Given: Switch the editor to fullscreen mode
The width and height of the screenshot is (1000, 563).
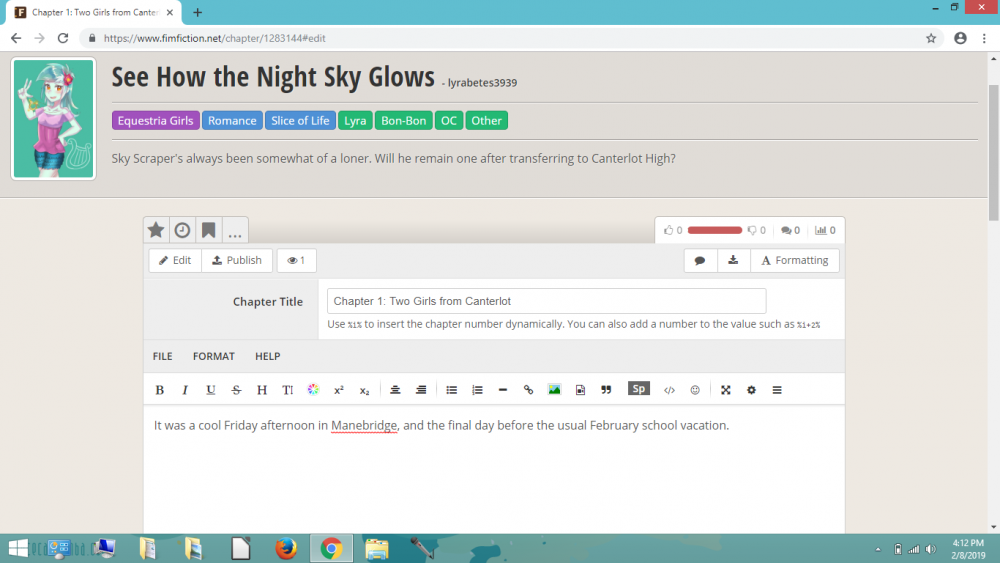Looking at the screenshot, I should pos(726,390).
